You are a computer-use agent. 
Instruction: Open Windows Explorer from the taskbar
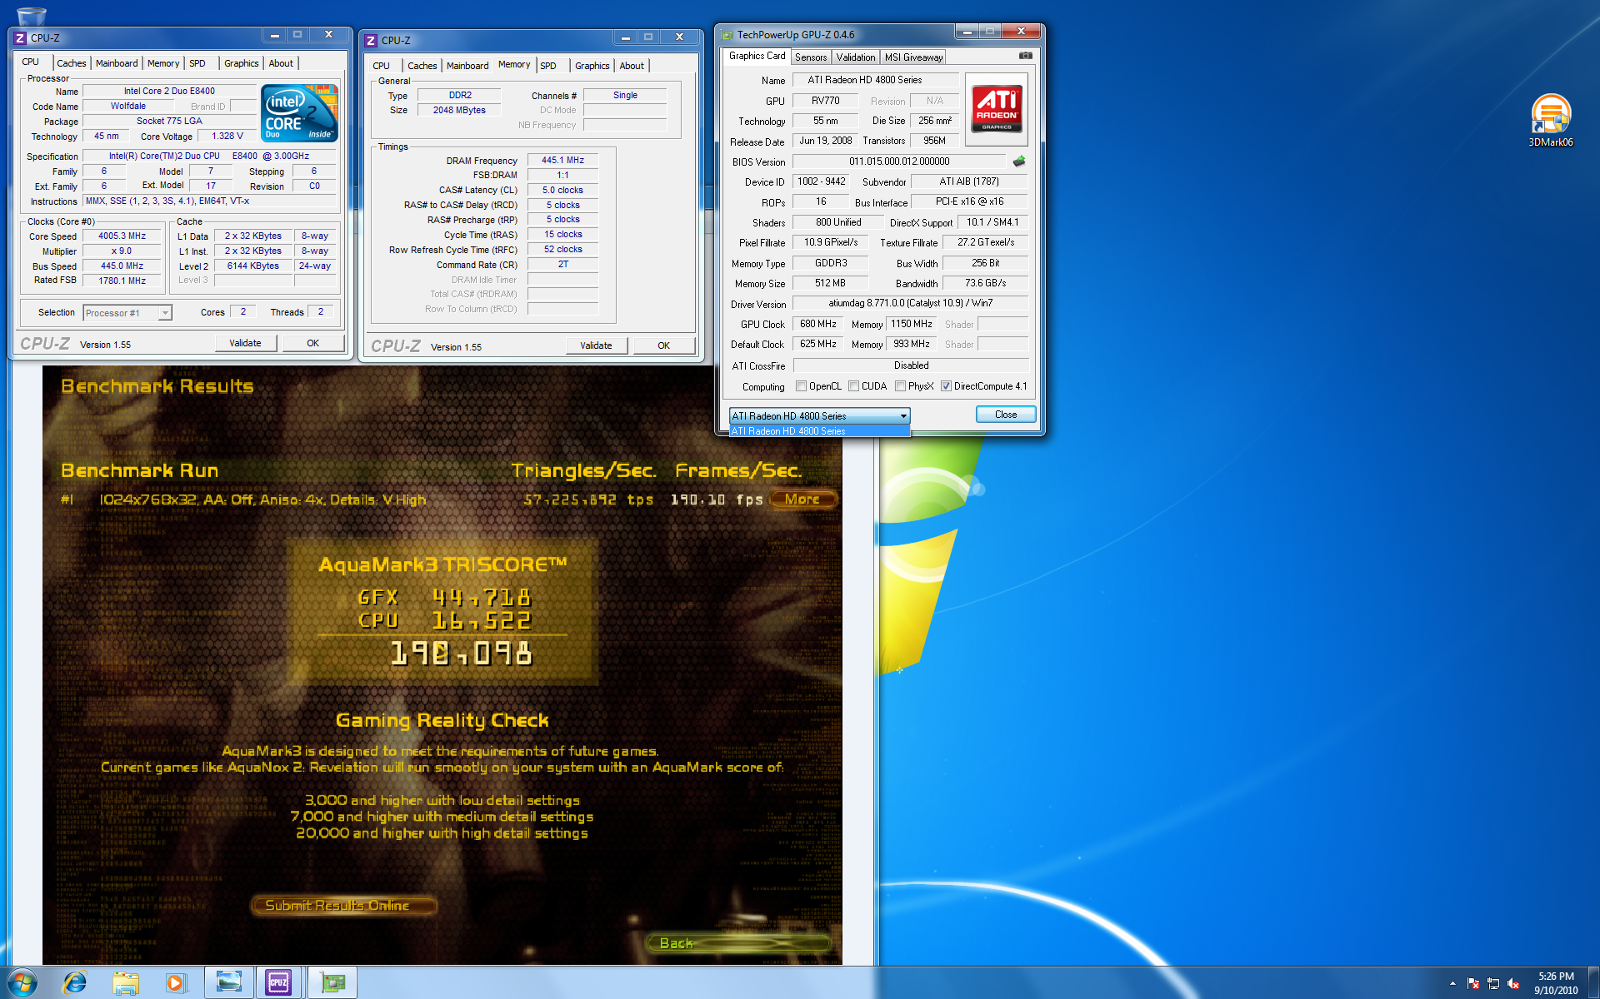click(125, 983)
